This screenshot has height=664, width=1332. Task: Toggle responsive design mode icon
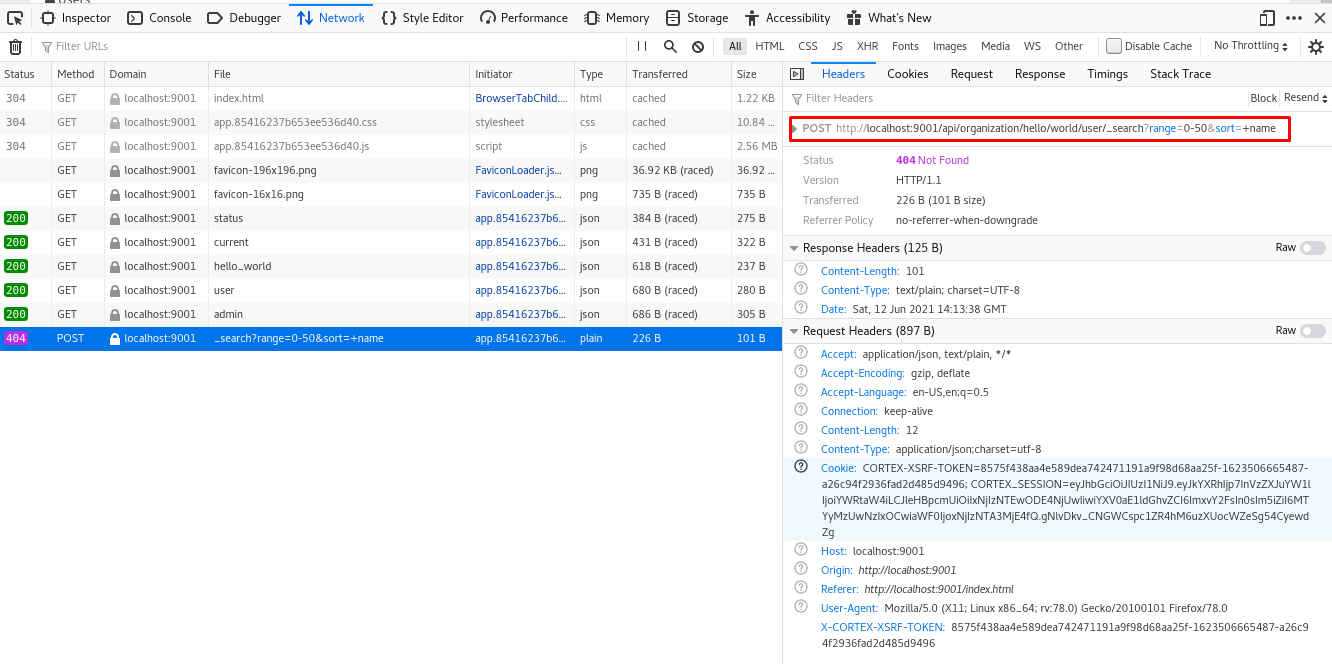coord(1267,18)
